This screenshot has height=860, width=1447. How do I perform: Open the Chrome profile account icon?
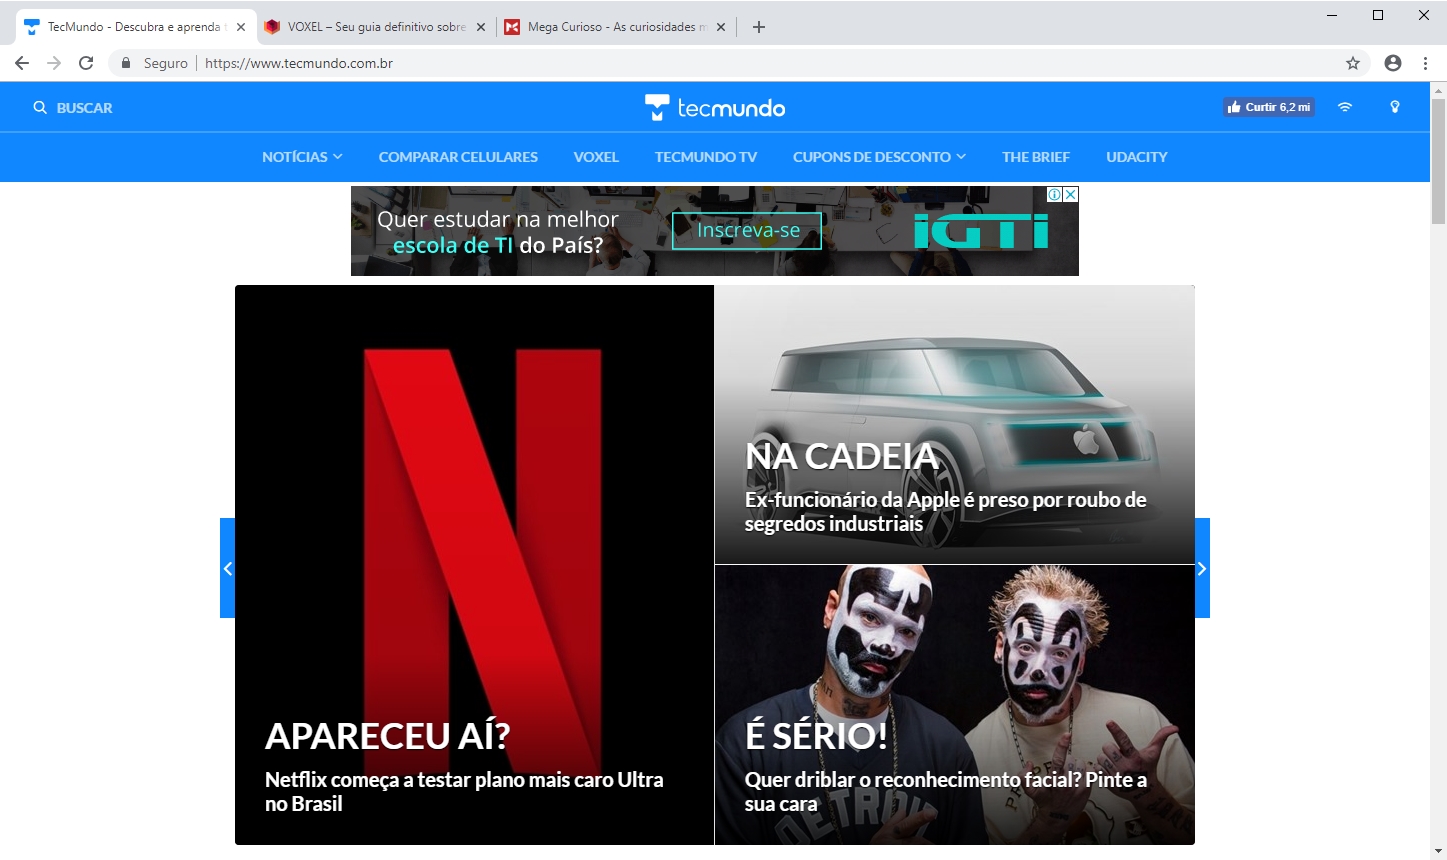[x=1393, y=63]
